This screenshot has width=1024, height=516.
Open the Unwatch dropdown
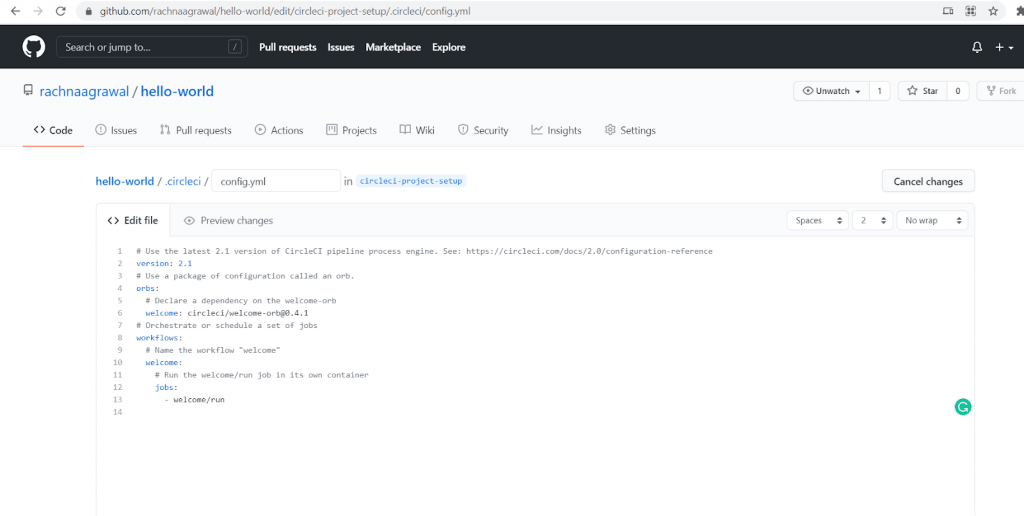[x=831, y=91]
